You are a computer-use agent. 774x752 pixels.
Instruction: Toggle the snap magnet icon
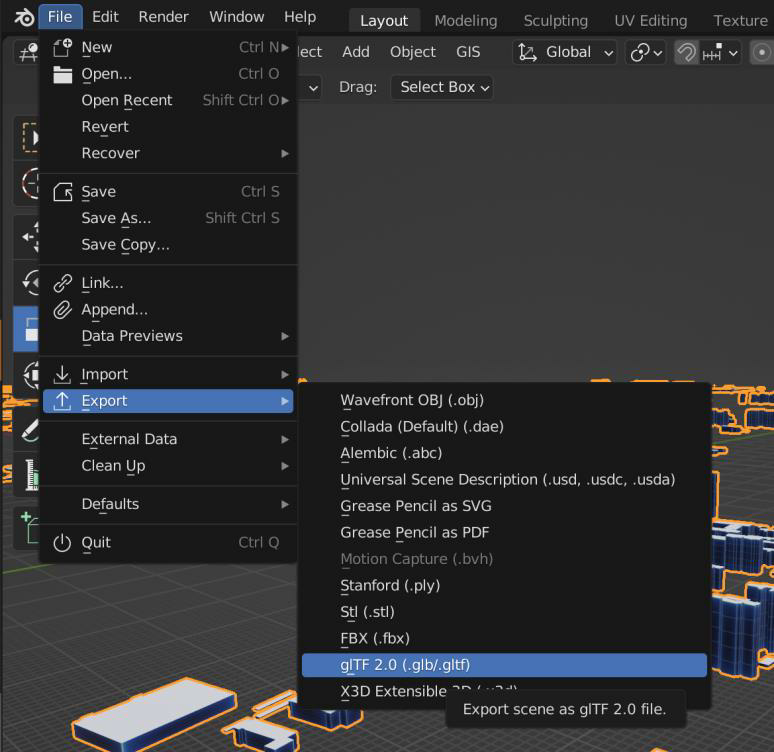click(686, 52)
